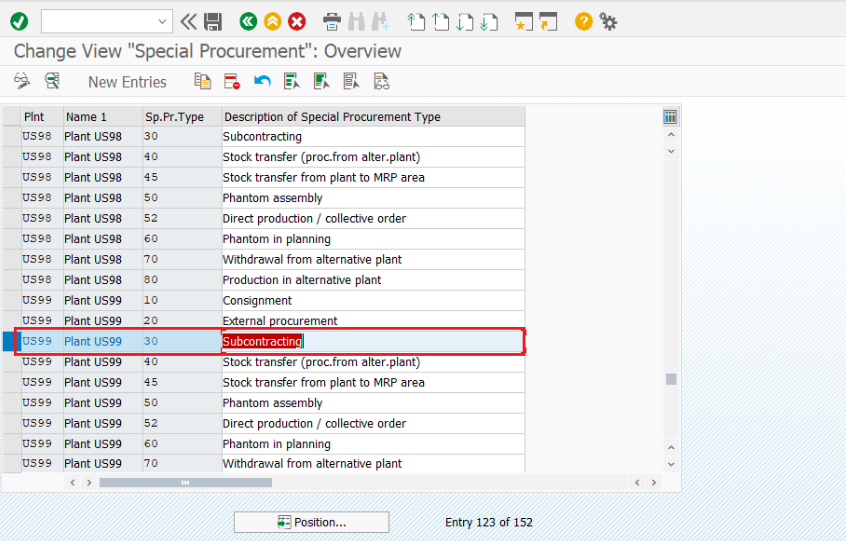The width and height of the screenshot is (846, 541).
Task: Click the Delete row icon
Action: point(232,82)
